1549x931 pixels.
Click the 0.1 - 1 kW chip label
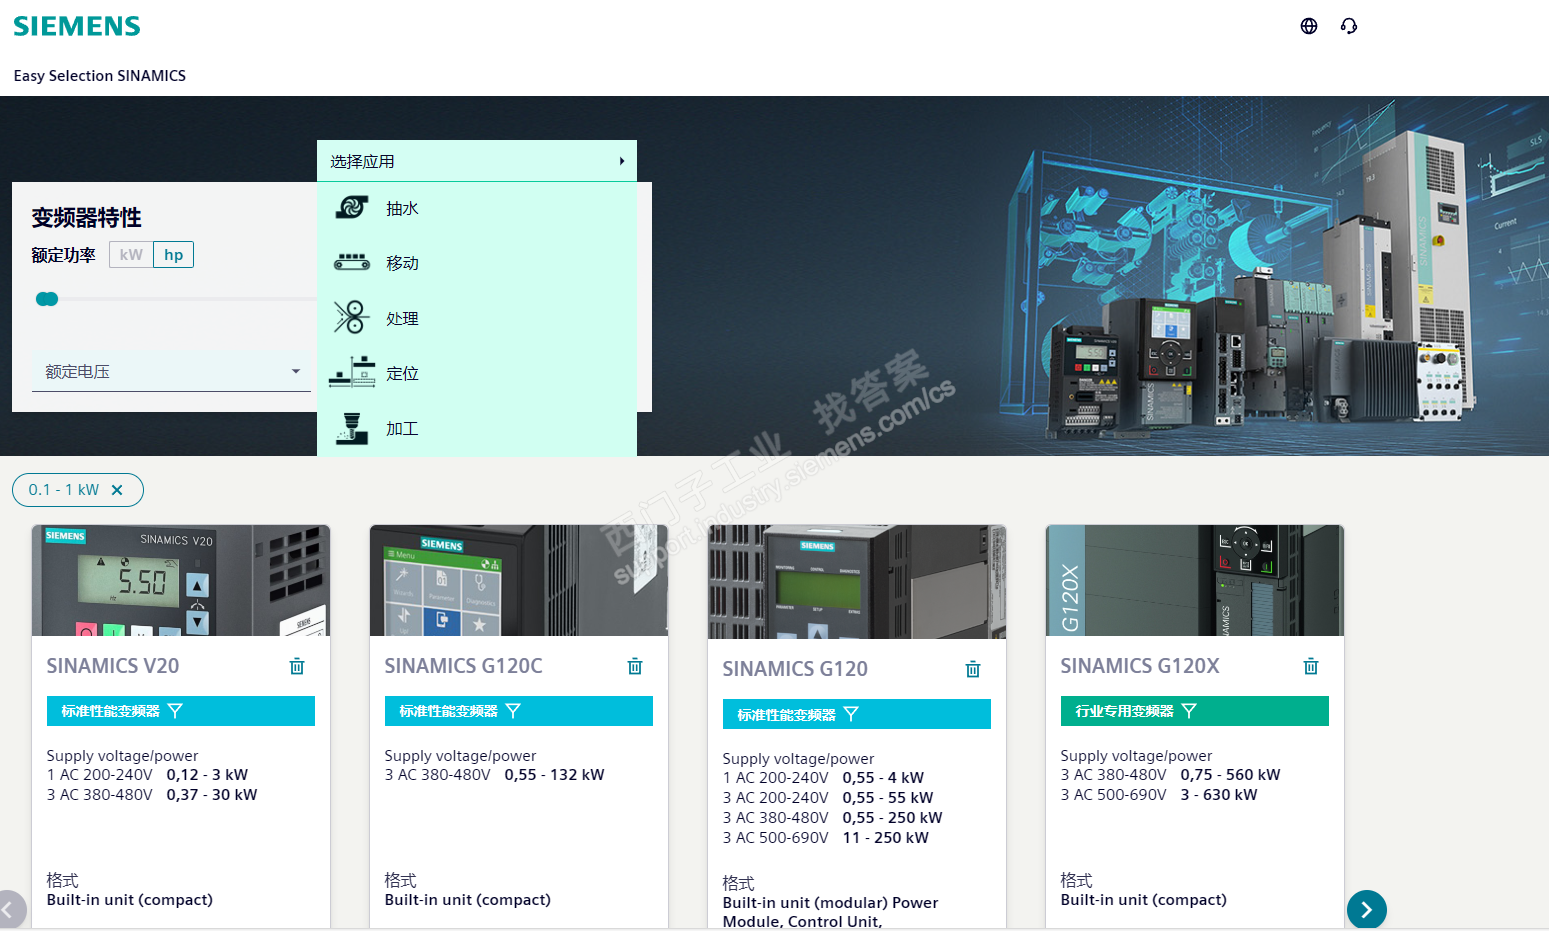pos(64,490)
